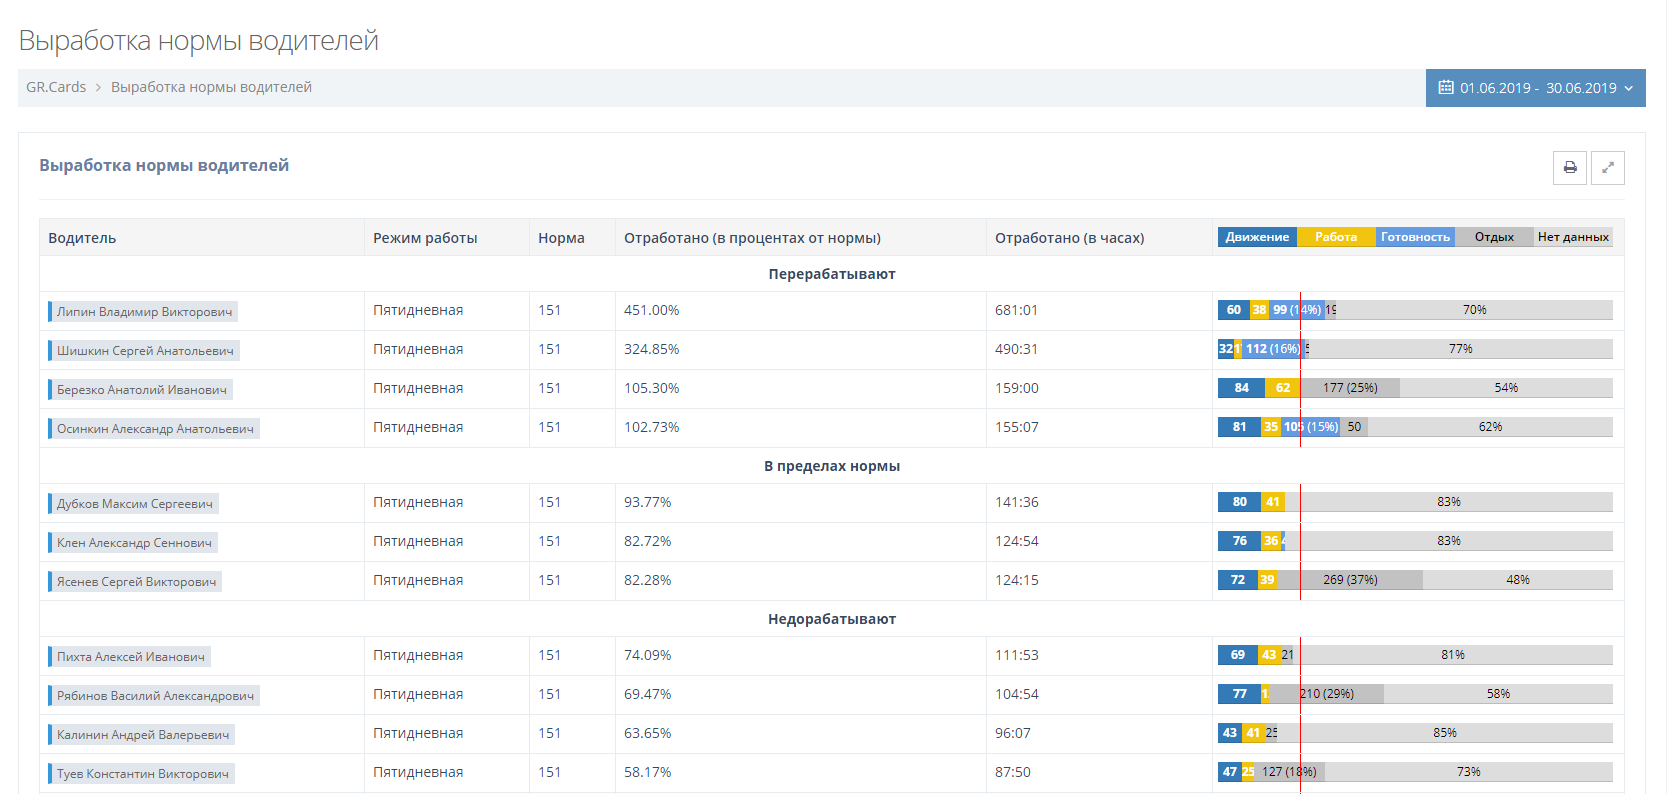
Task: Open driver Рябинов Василий Александрович
Action: (x=155, y=696)
